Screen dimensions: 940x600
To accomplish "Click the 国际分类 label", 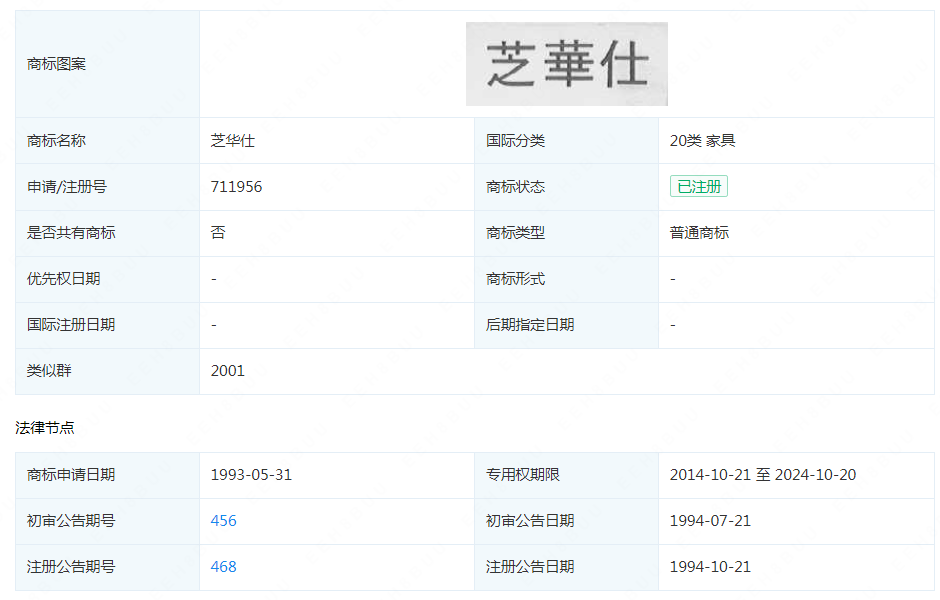I will [516, 140].
